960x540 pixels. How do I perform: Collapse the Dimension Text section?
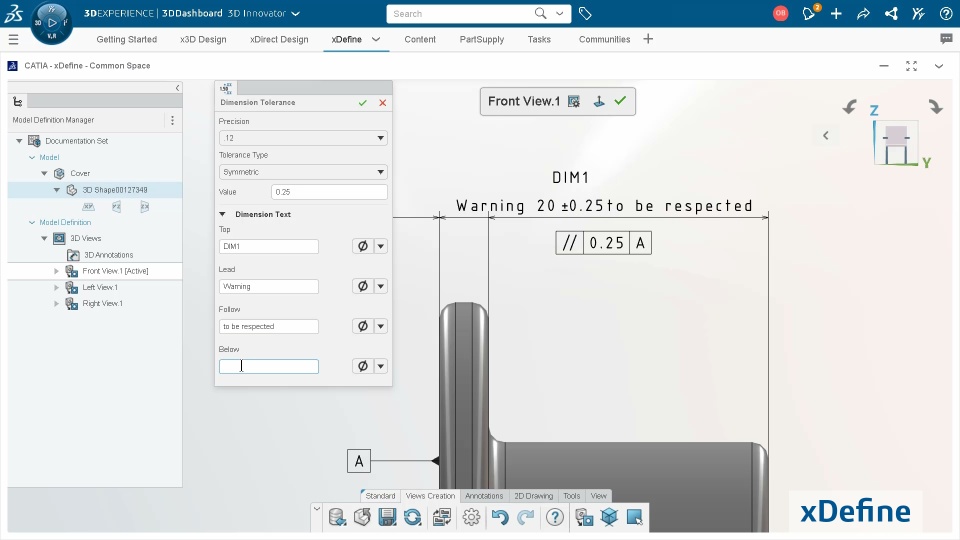(222, 214)
